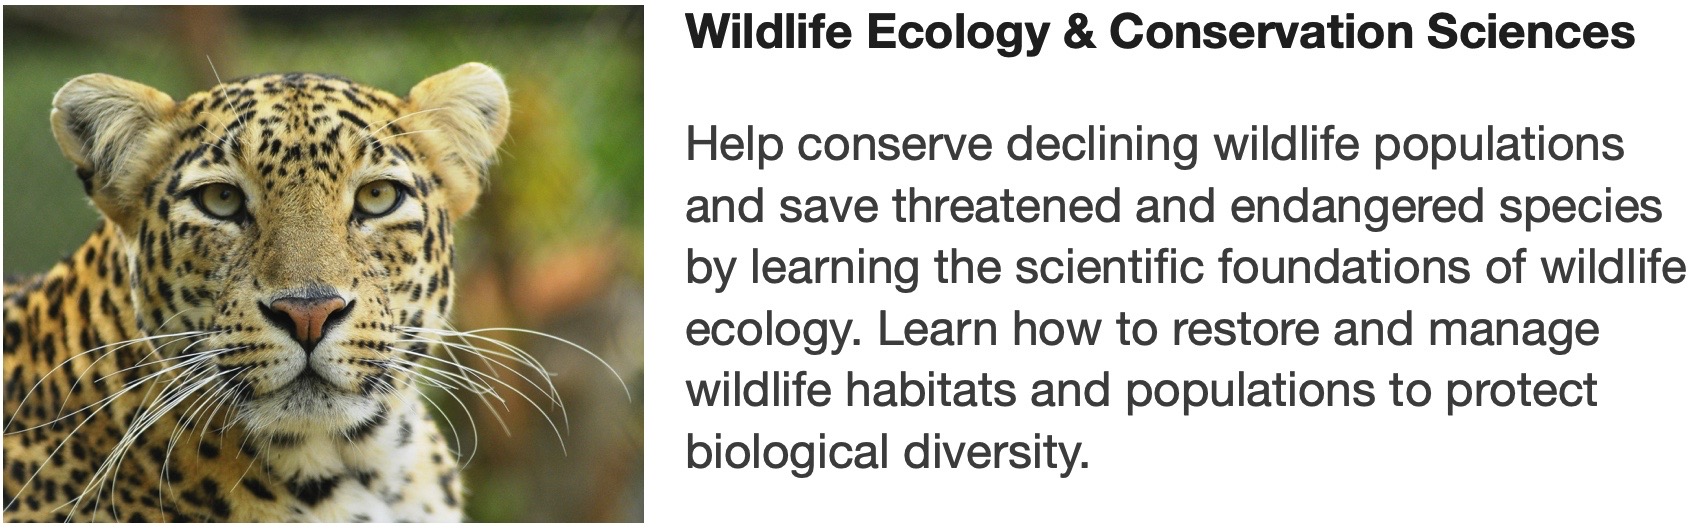
Task: Click the phrase "declining wildlife populations"
Action: click(1314, 145)
